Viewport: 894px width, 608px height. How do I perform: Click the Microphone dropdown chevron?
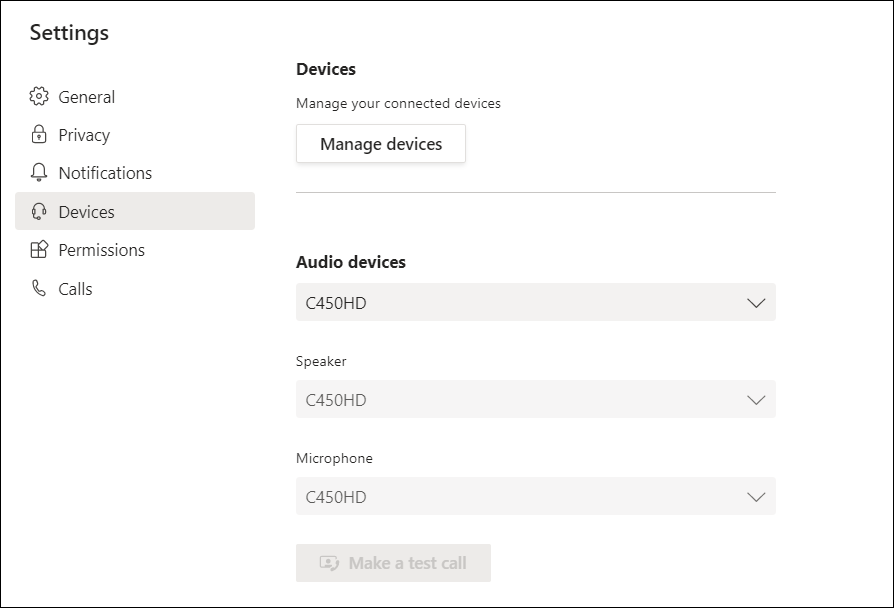click(756, 497)
